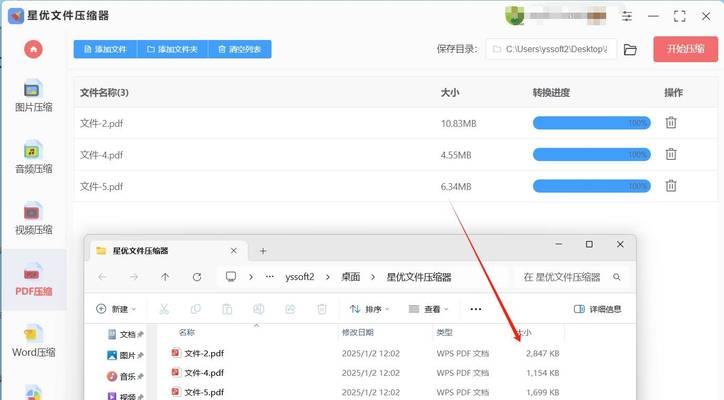Delete 文件-2.pdf from compressor list

point(671,123)
